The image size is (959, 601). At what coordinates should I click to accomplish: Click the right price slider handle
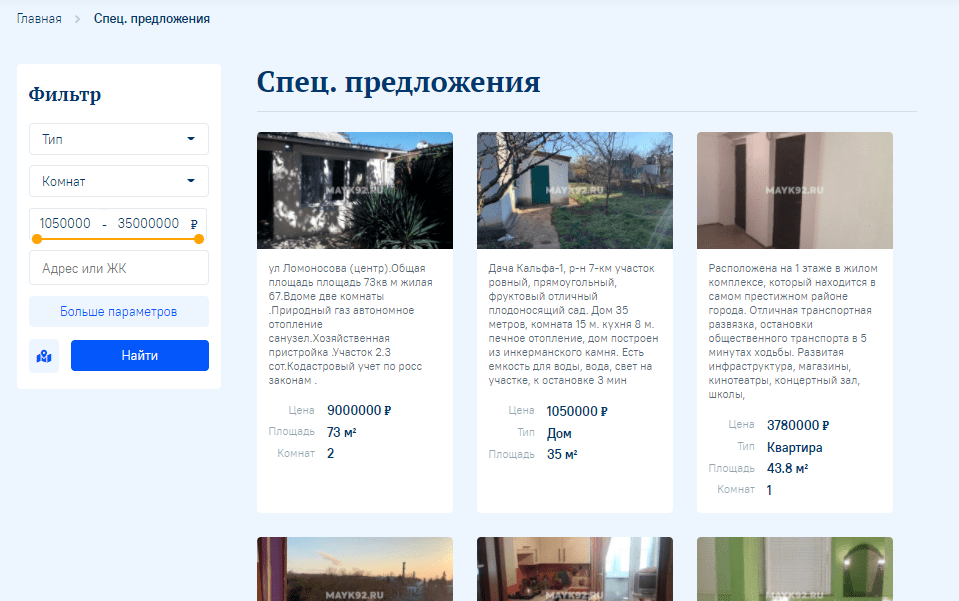pos(199,239)
